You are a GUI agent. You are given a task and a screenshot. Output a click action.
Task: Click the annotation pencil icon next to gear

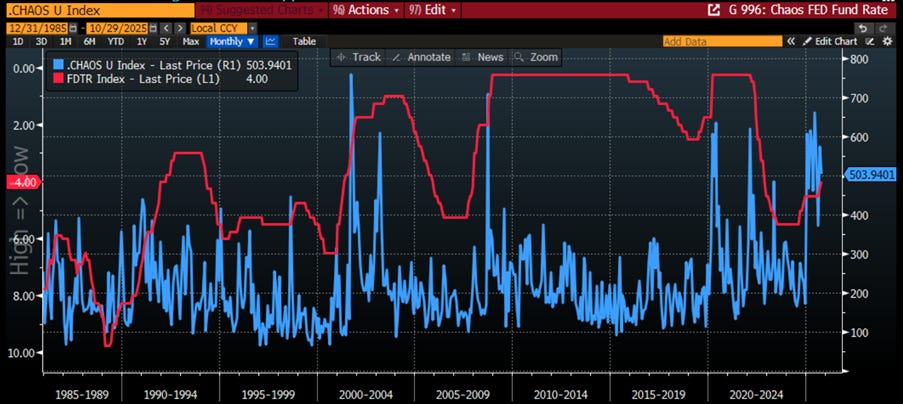coord(871,41)
